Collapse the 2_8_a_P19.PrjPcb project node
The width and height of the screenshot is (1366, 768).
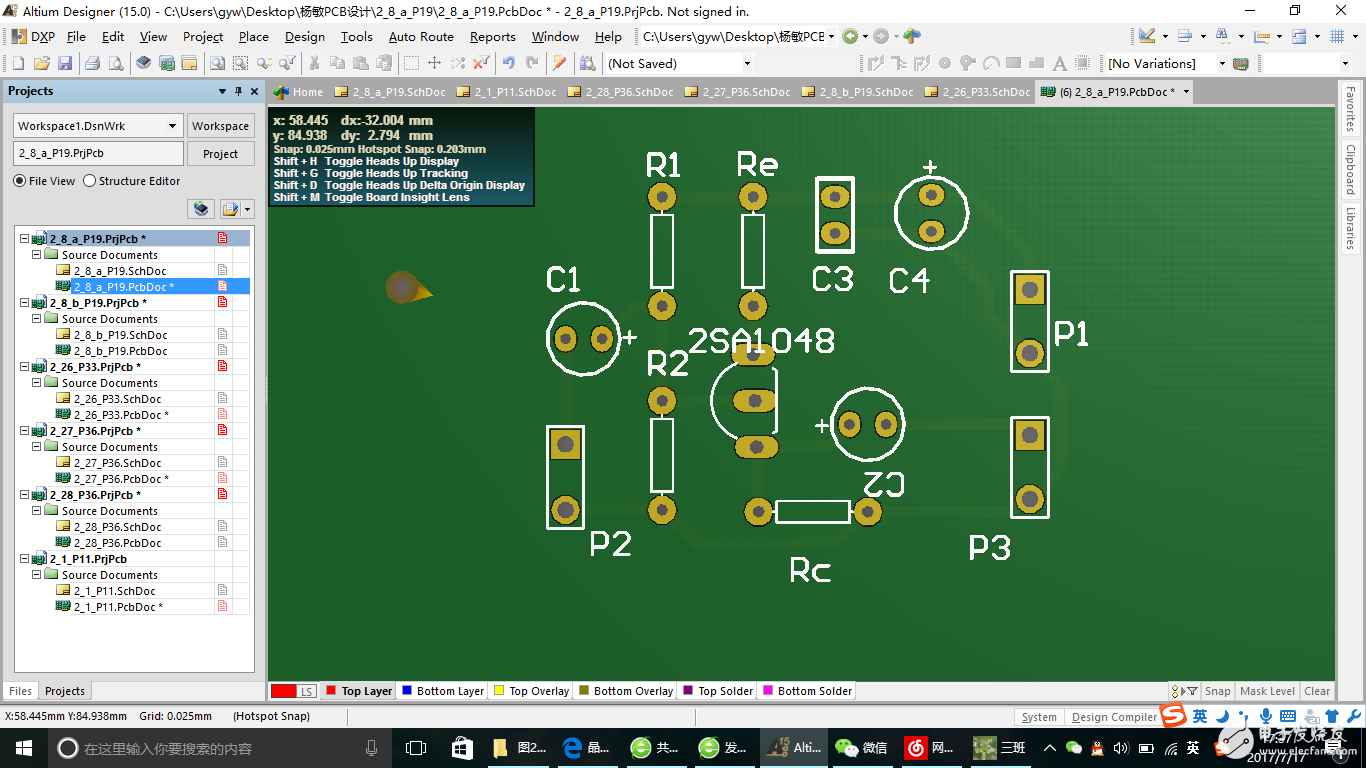(x=24, y=239)
